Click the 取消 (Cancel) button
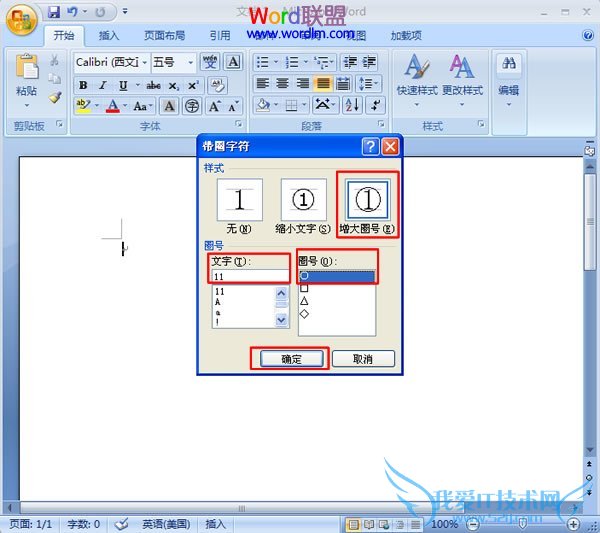Screen dimensions: 600x533 (x=363, y=359)
